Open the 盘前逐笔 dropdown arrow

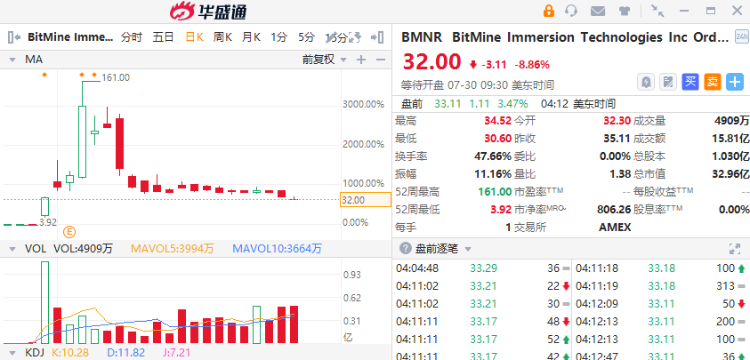[x=468, y=249]
